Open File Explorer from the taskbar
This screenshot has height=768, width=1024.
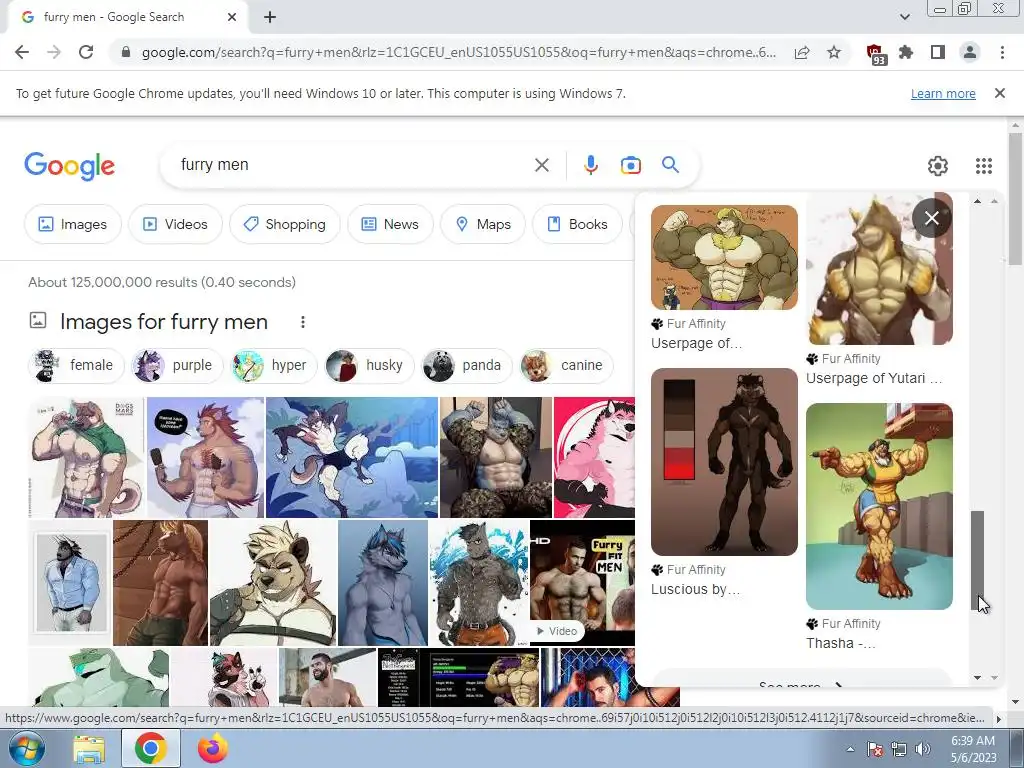click(x=89, y=749)
